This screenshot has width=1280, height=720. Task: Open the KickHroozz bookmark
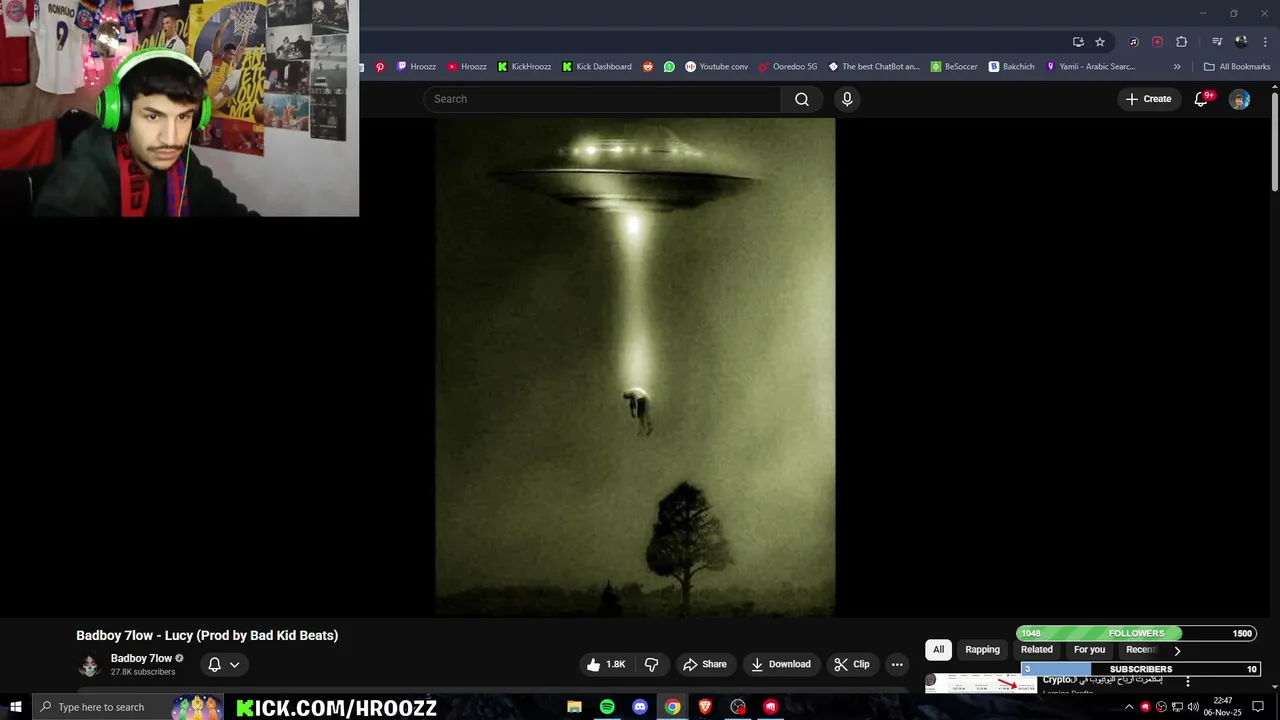(x=524, y=67)
